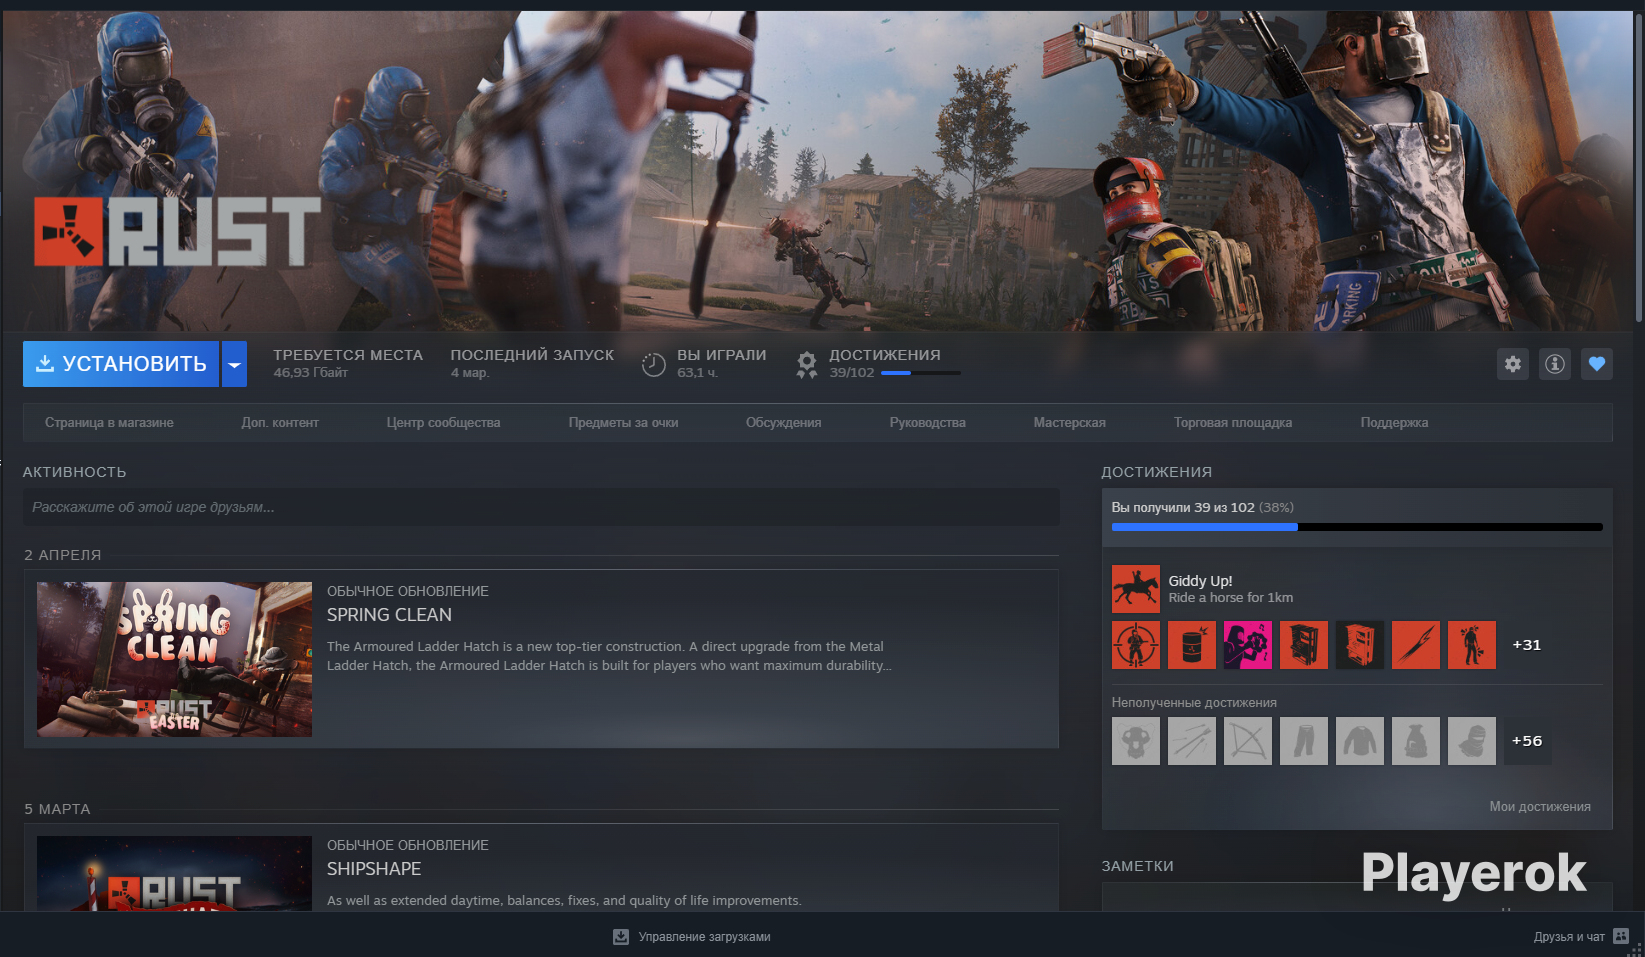Click the activity input field to post
Image resolution: width=1645 pixels, height=957 pixels.
541,507
